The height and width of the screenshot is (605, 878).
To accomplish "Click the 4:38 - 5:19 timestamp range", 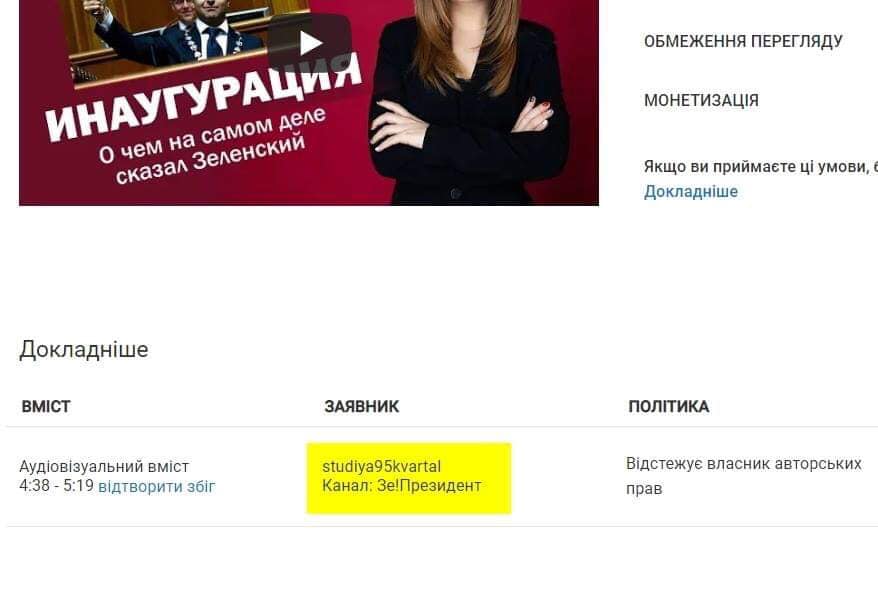I will click(x=56, y=486).
